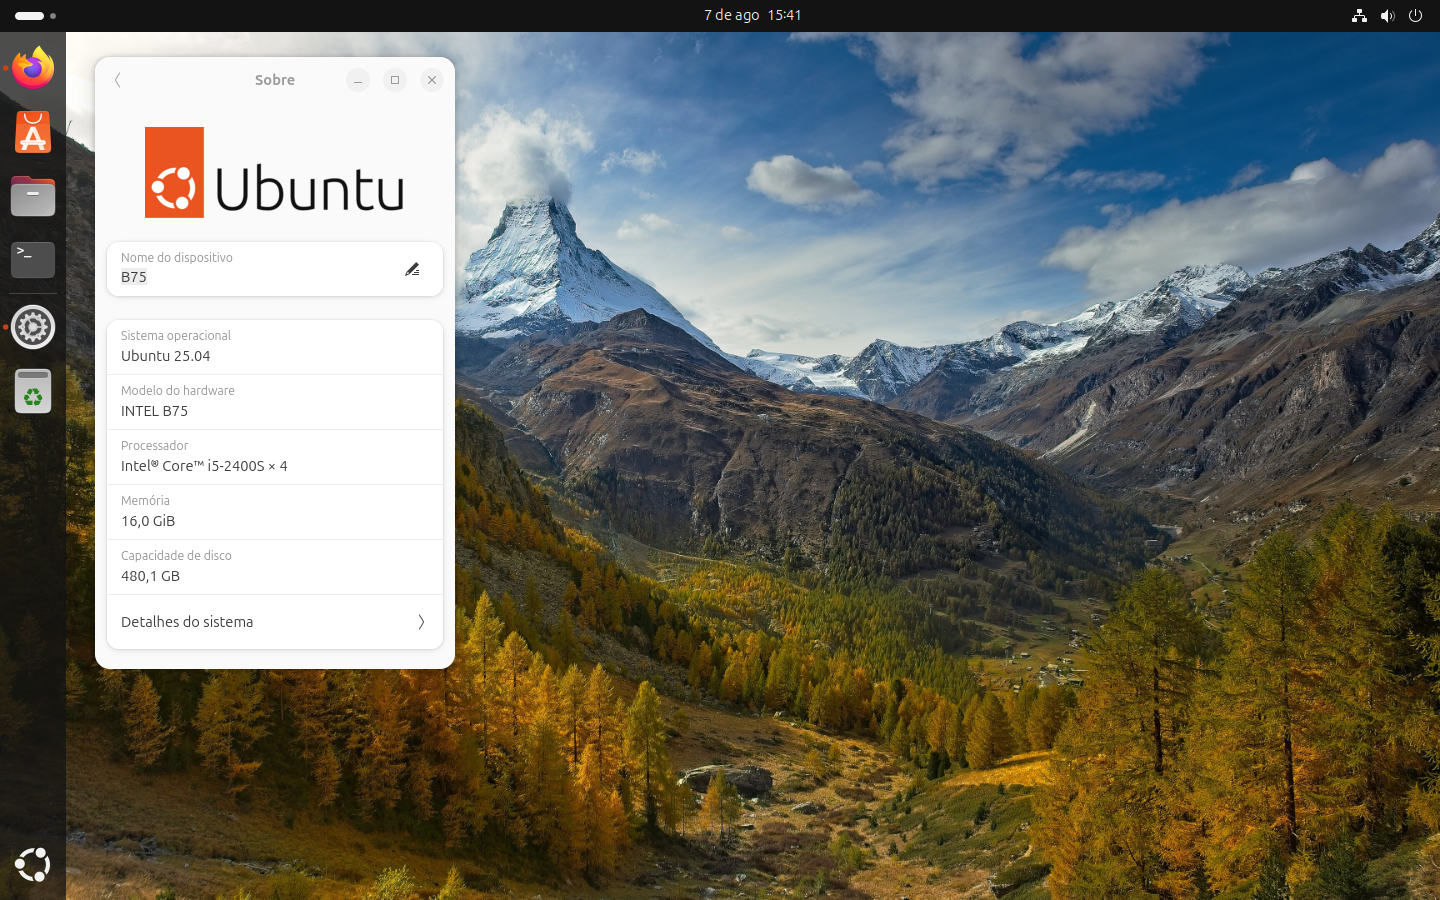The image size is (1440, 900).
Task: Open the Files manager in the dock
Action: pos(33,196)
